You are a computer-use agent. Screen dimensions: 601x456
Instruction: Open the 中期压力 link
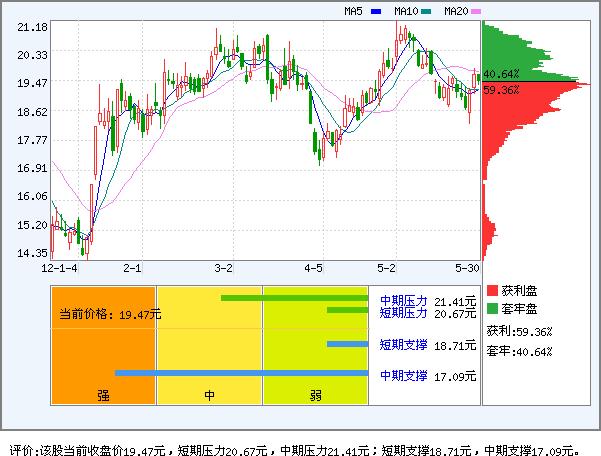click(x=403, y=300)
